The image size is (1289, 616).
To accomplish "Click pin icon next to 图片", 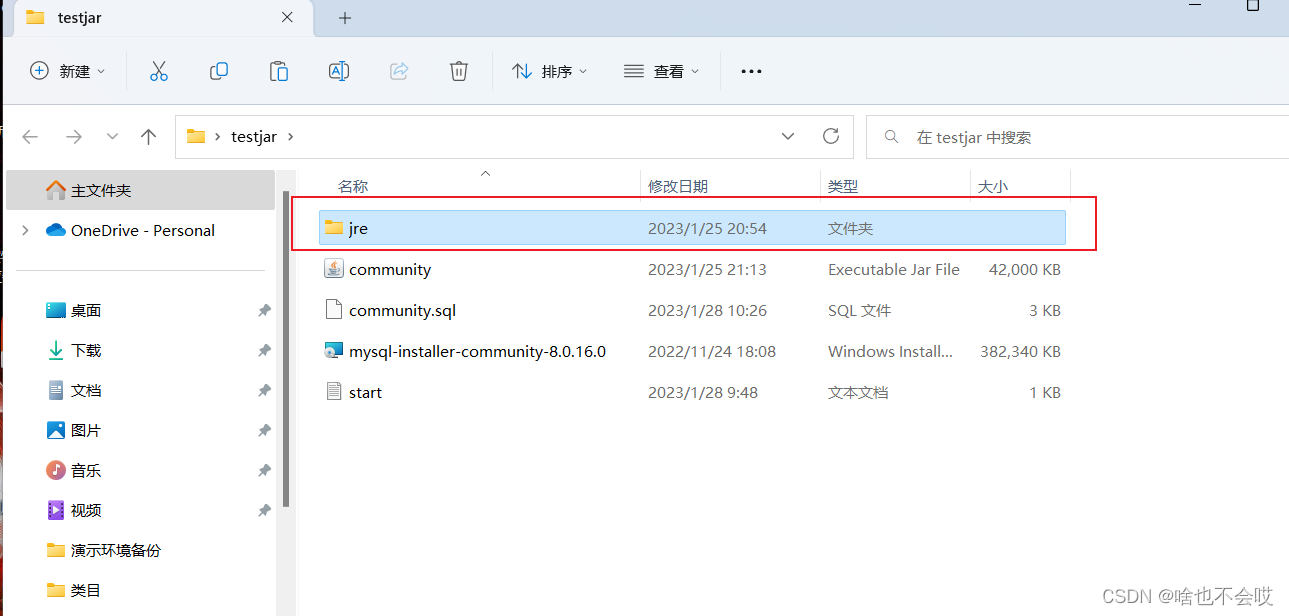I will tap(264, 431).
